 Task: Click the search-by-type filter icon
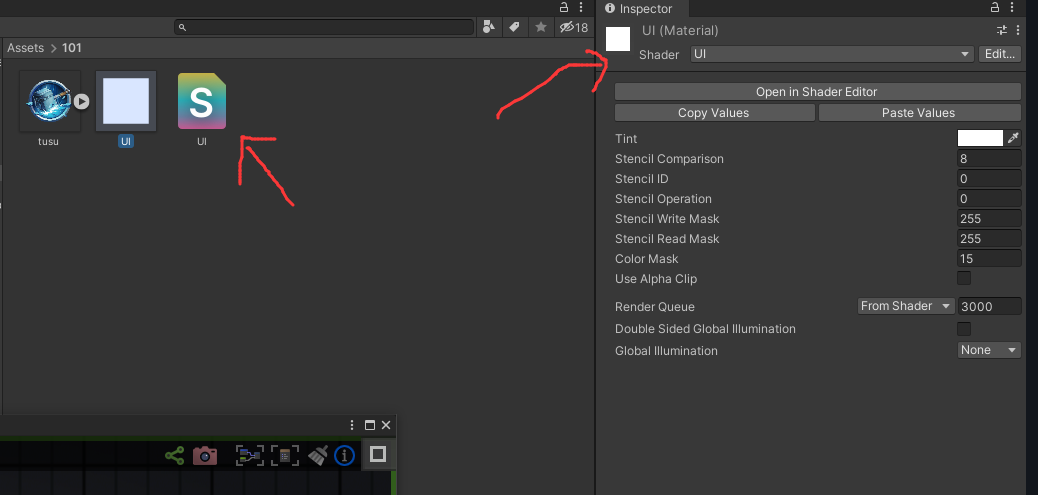tap(489, 27)
